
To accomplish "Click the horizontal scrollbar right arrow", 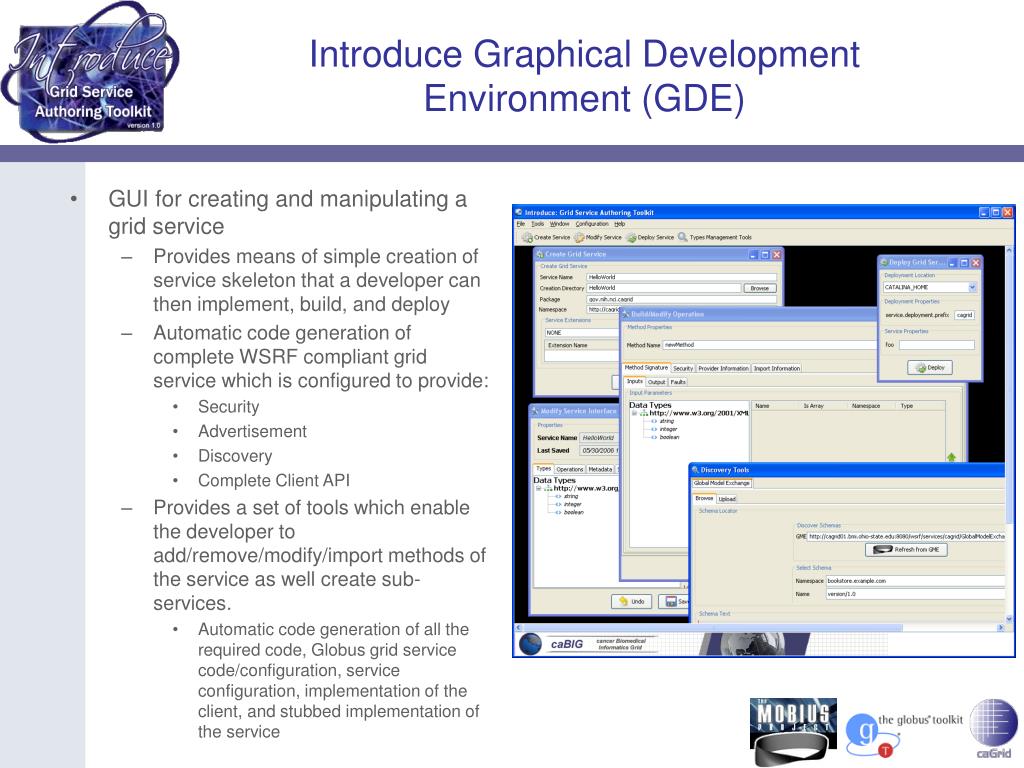I will 1000,628.
